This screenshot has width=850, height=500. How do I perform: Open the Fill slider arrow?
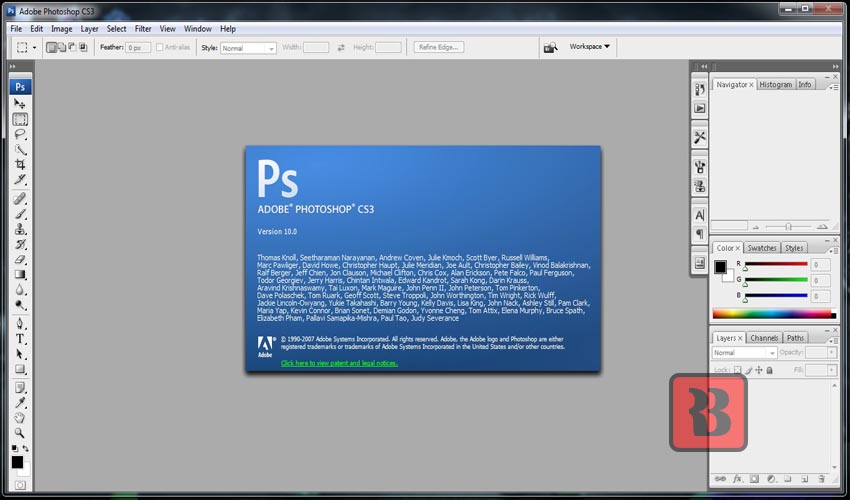[832, 370]
